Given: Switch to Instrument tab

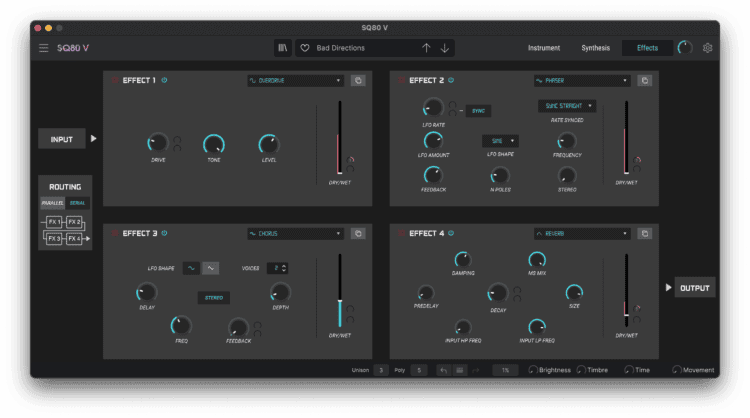Looking at the screenshot, I should click(x=544, y=48).
